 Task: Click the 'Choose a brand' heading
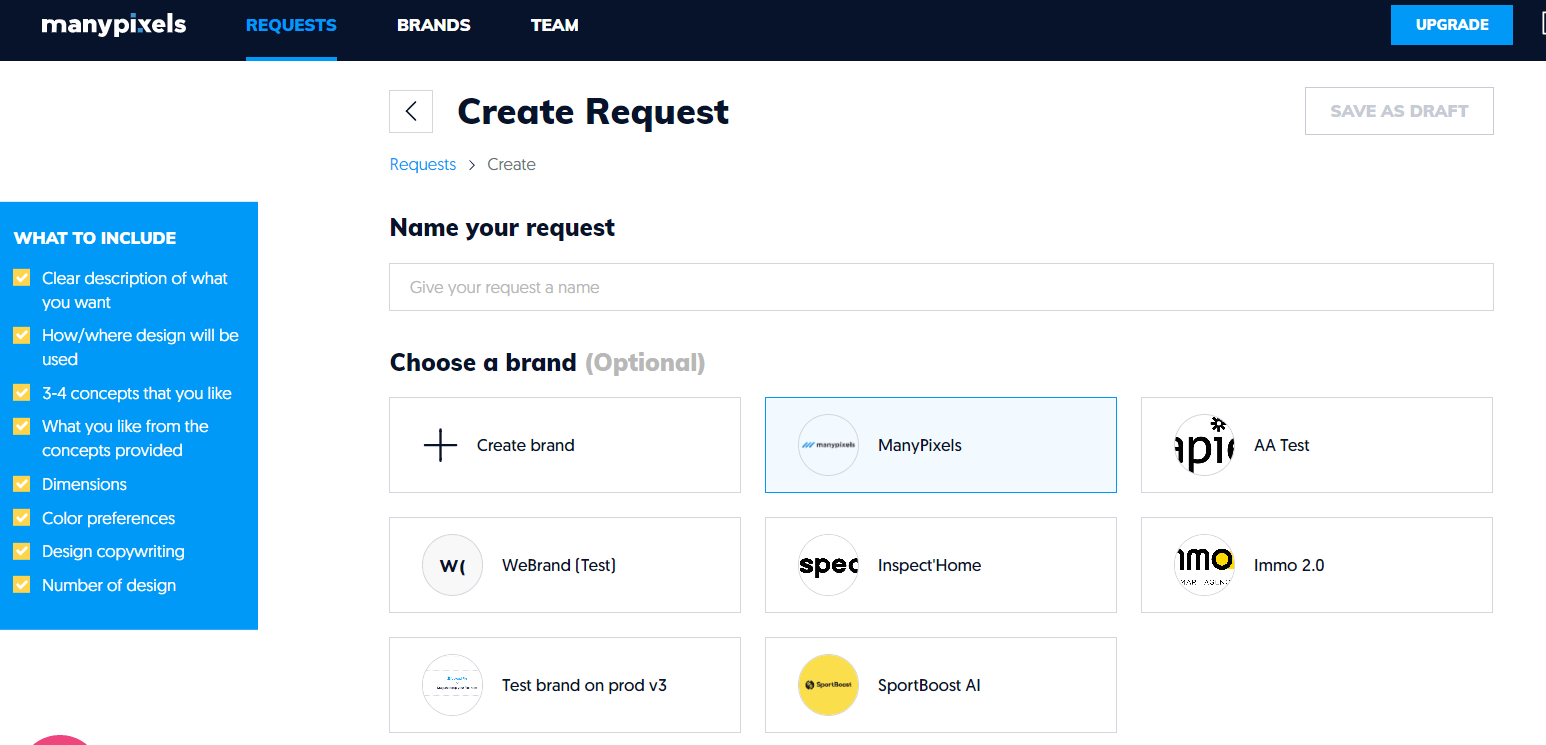click(x=483, y=362)
